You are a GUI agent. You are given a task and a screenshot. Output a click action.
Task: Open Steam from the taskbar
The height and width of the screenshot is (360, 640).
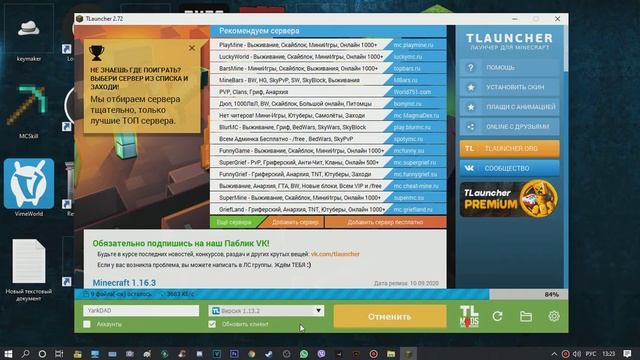click(269, 354)
